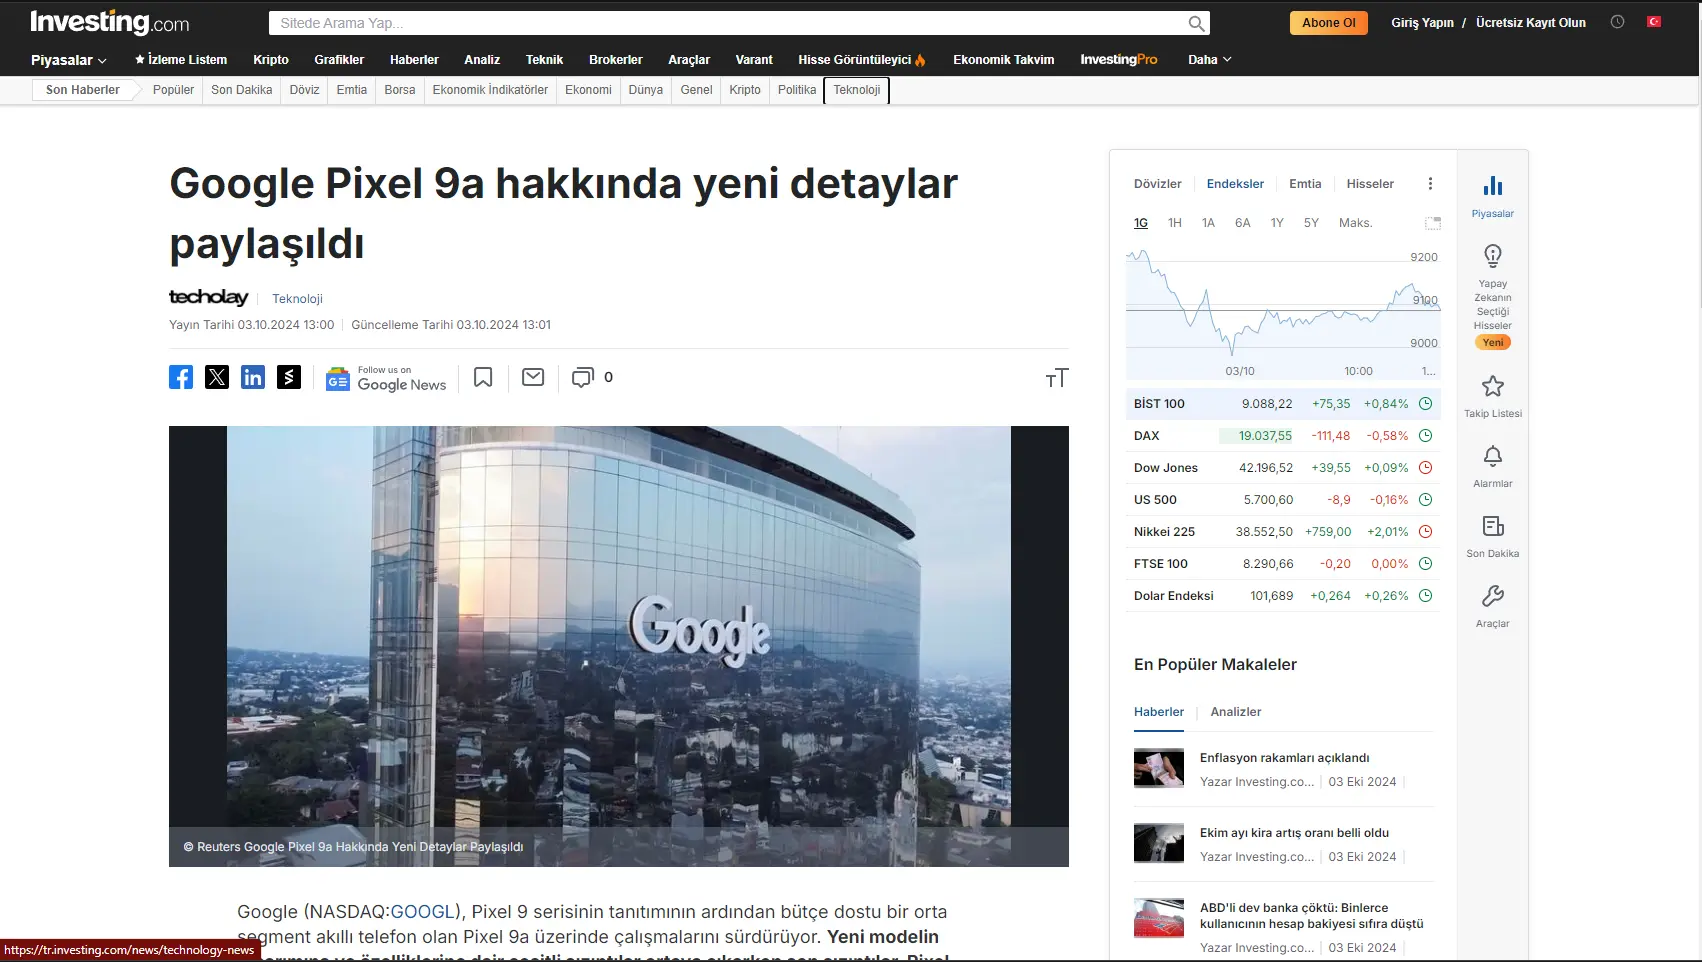Open Son Dakika news subcategory
1702x962 pixels.
point(241,90)
